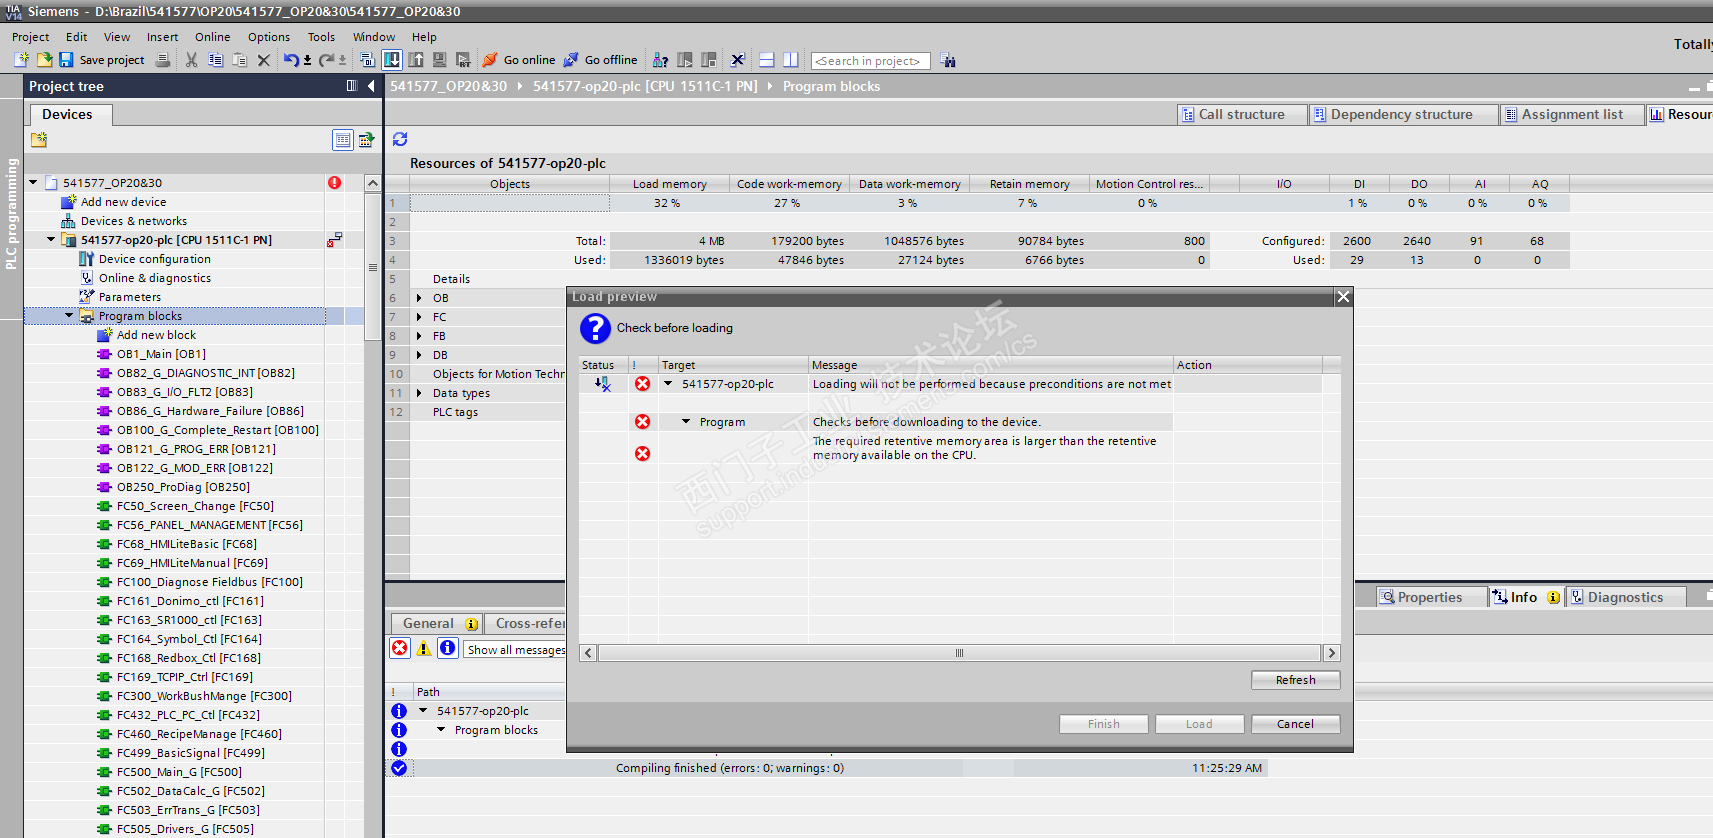Open the Diagnostics tab in inspector
The width and height of the screenshot is (1713, 838).
coord(1625,597)
